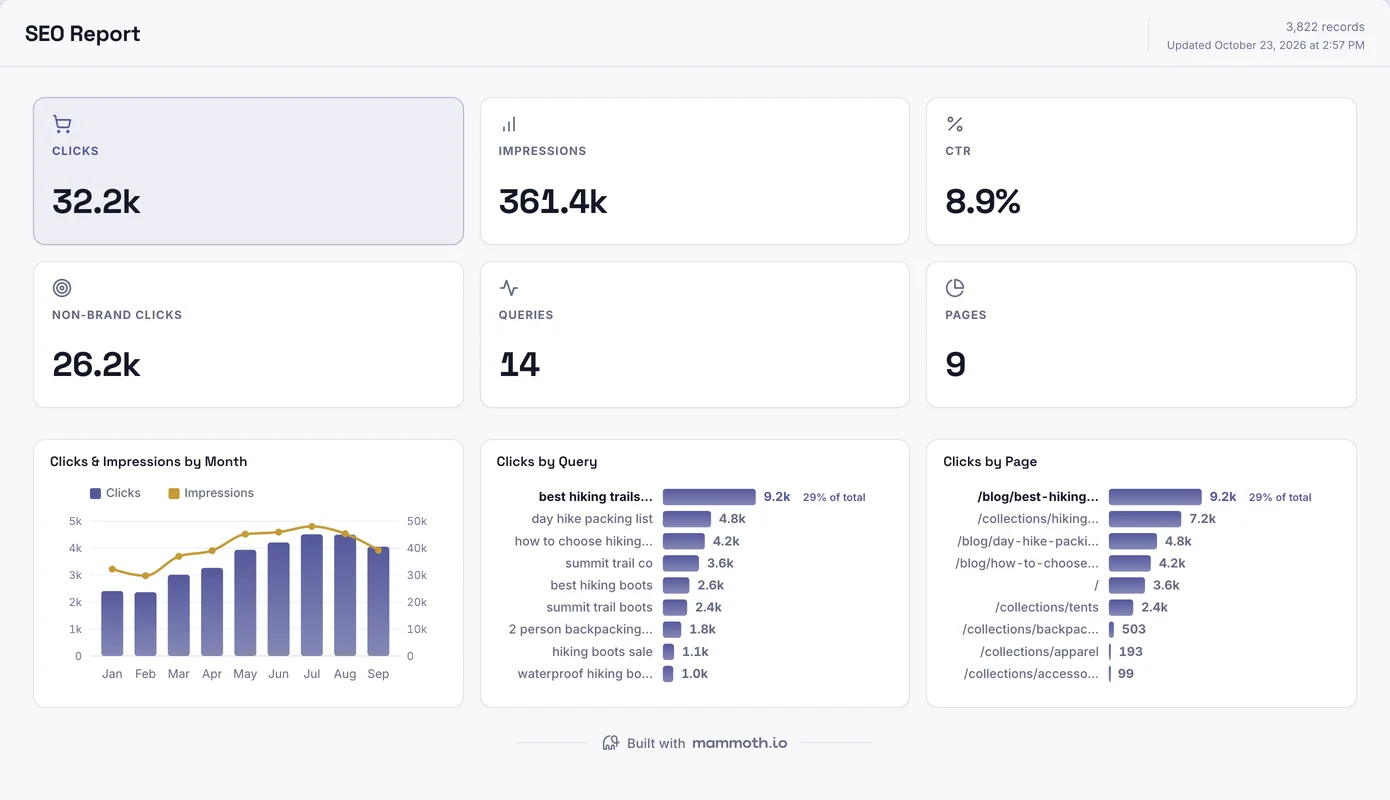Click the '/collections/hiking...' page label
Image resolution: width=1390 pixels, height=800 pixels.
coord(1038,519)
